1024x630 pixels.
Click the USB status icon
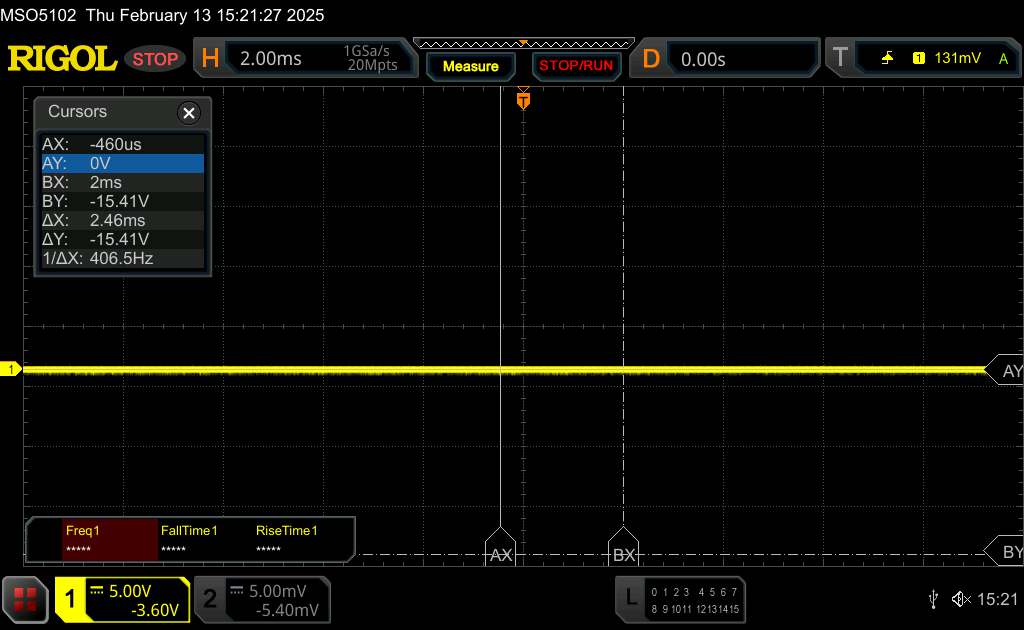coord(933,599)
